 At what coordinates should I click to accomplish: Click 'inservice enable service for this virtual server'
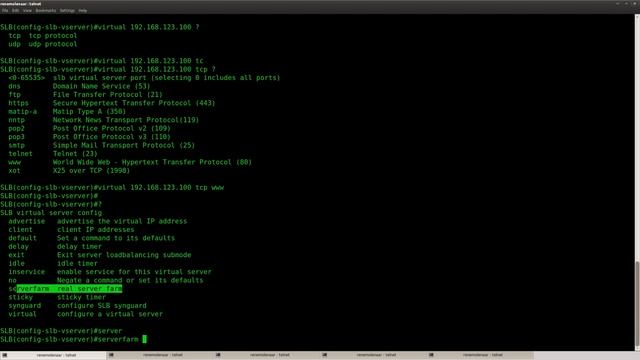[110, 272]
